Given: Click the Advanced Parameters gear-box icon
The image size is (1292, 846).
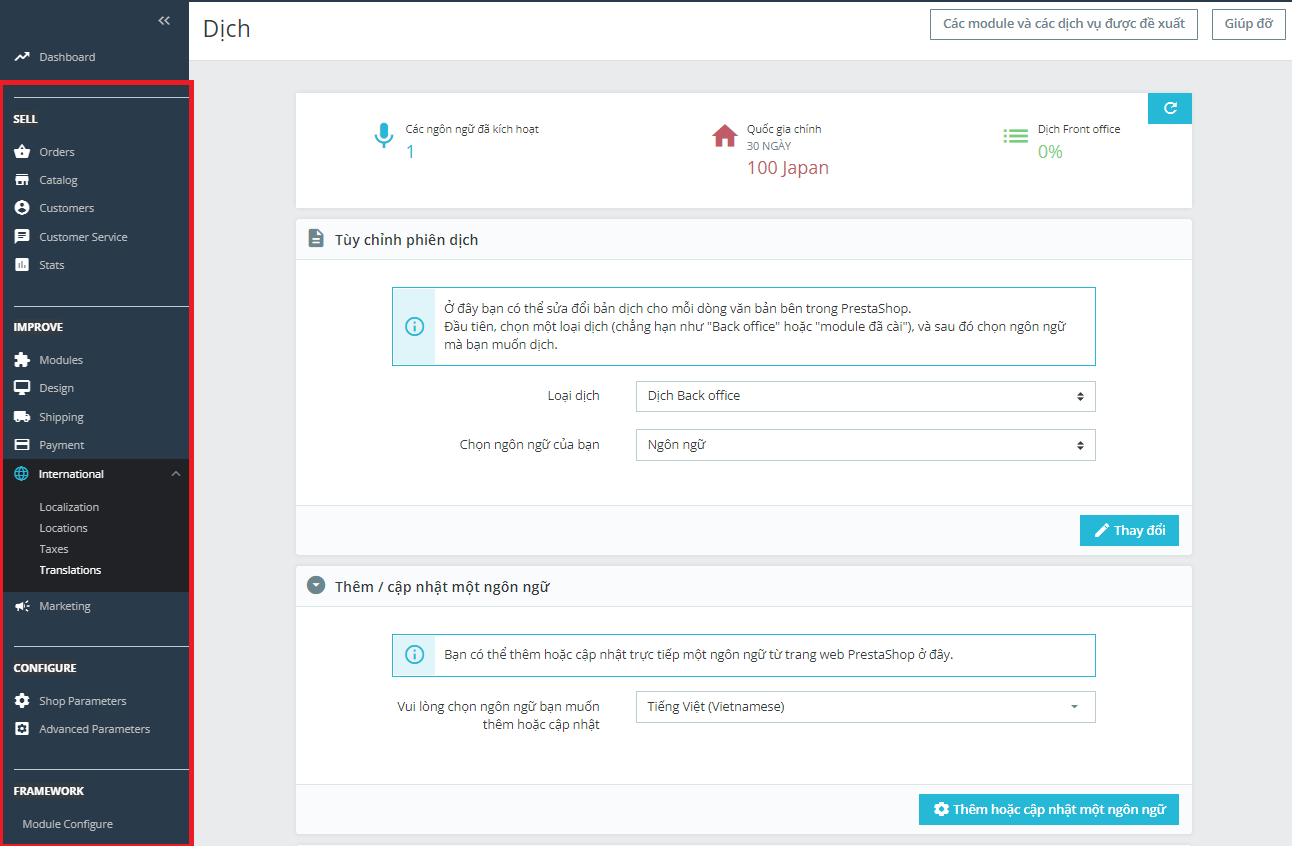Looking at the screenshot, I should (22, 729).
